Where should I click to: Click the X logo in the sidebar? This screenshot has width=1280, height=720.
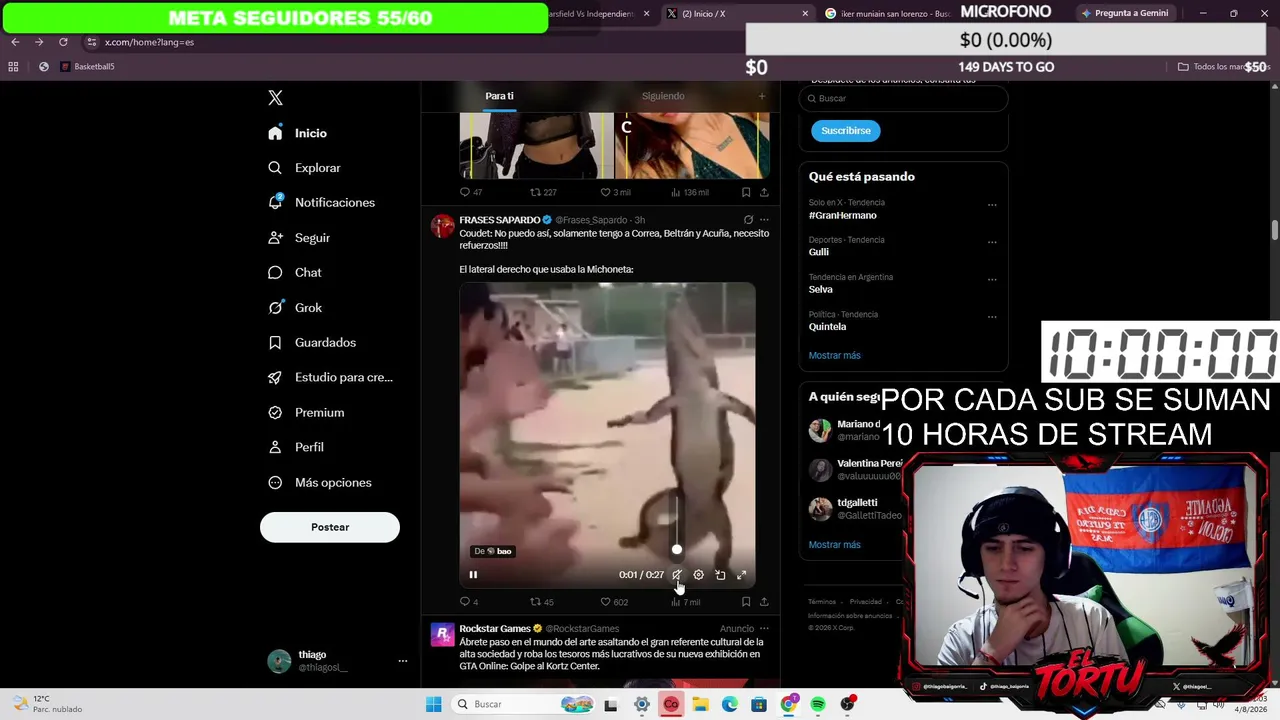click(275, 98)
